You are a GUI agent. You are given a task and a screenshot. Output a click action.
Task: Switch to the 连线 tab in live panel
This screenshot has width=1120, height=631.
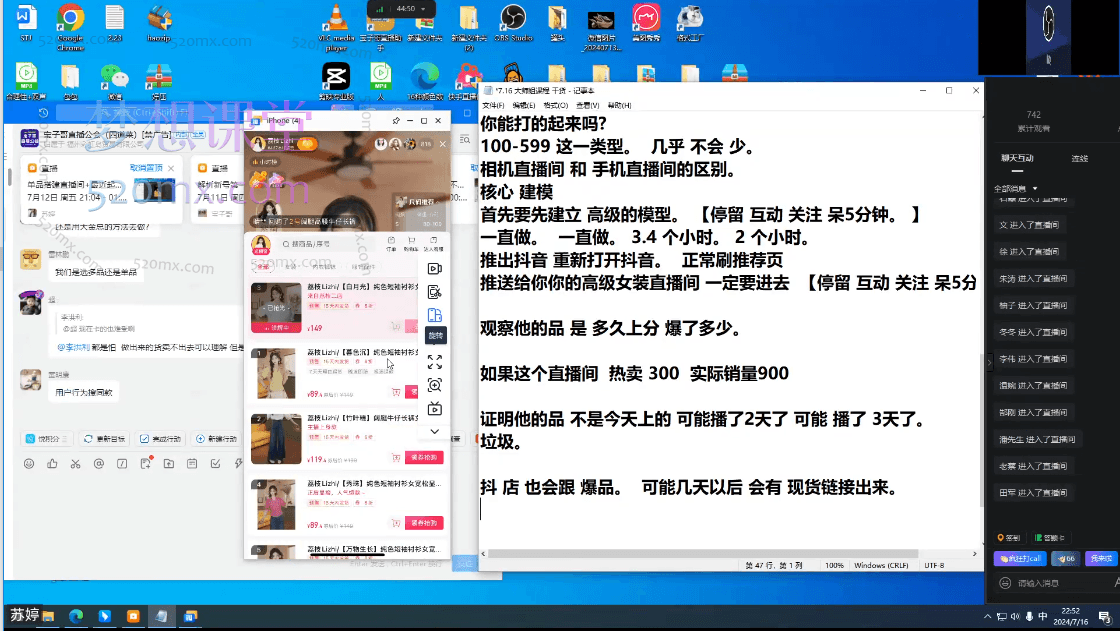(x=1080, y=158)
